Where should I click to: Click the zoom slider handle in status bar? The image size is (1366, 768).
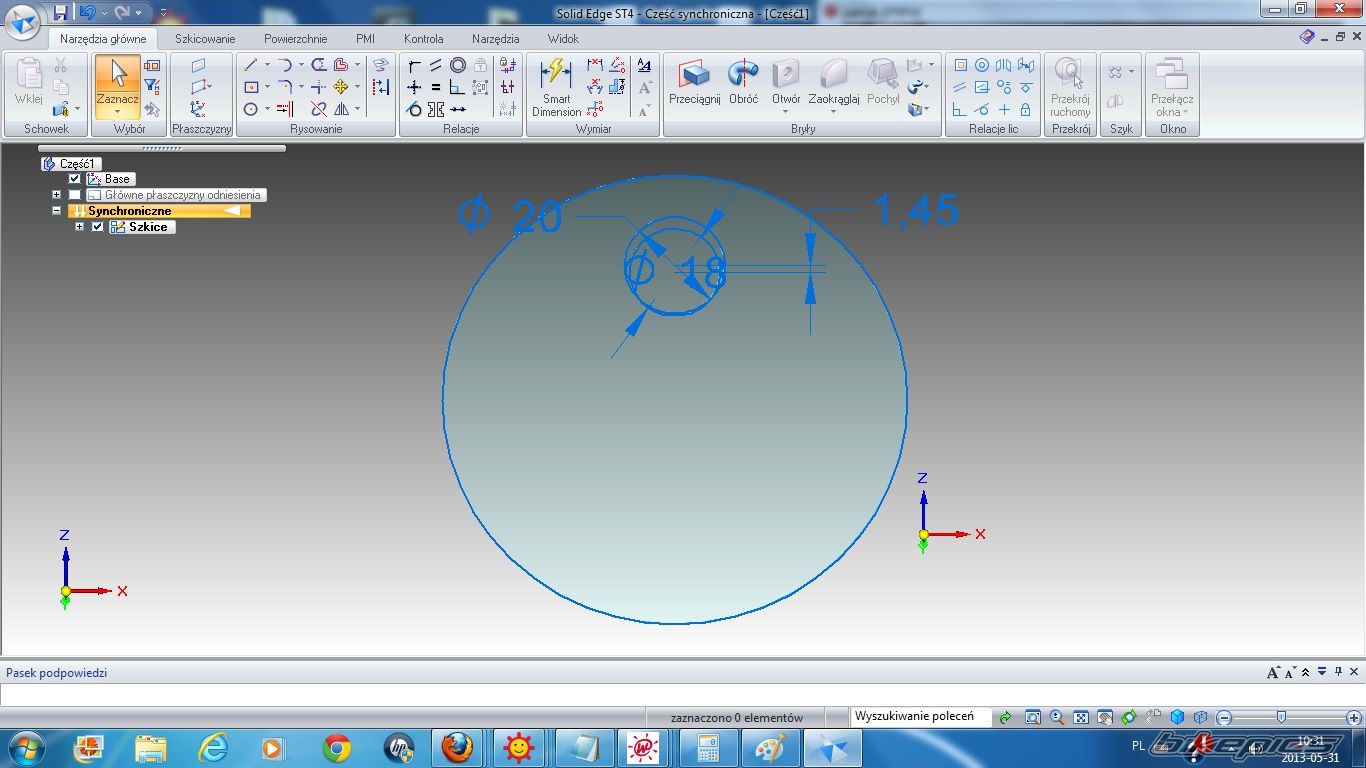pyautogui.click(x=1281, y=717)
